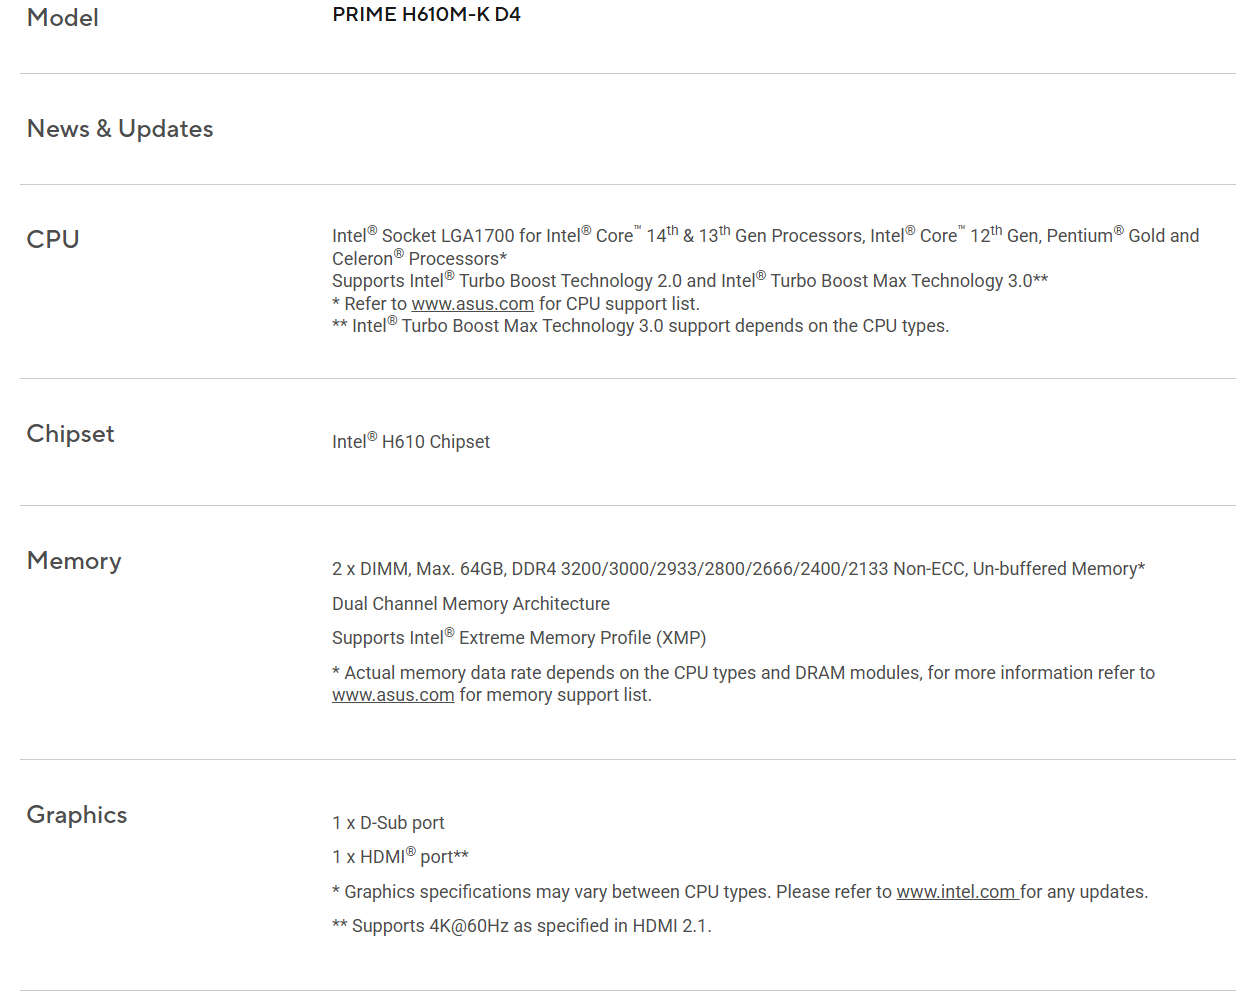Click the 1 x HDMI port entry
The height and width of the screenshot is (1004, 1249).
pyautogui.click(x=400, y=856)
